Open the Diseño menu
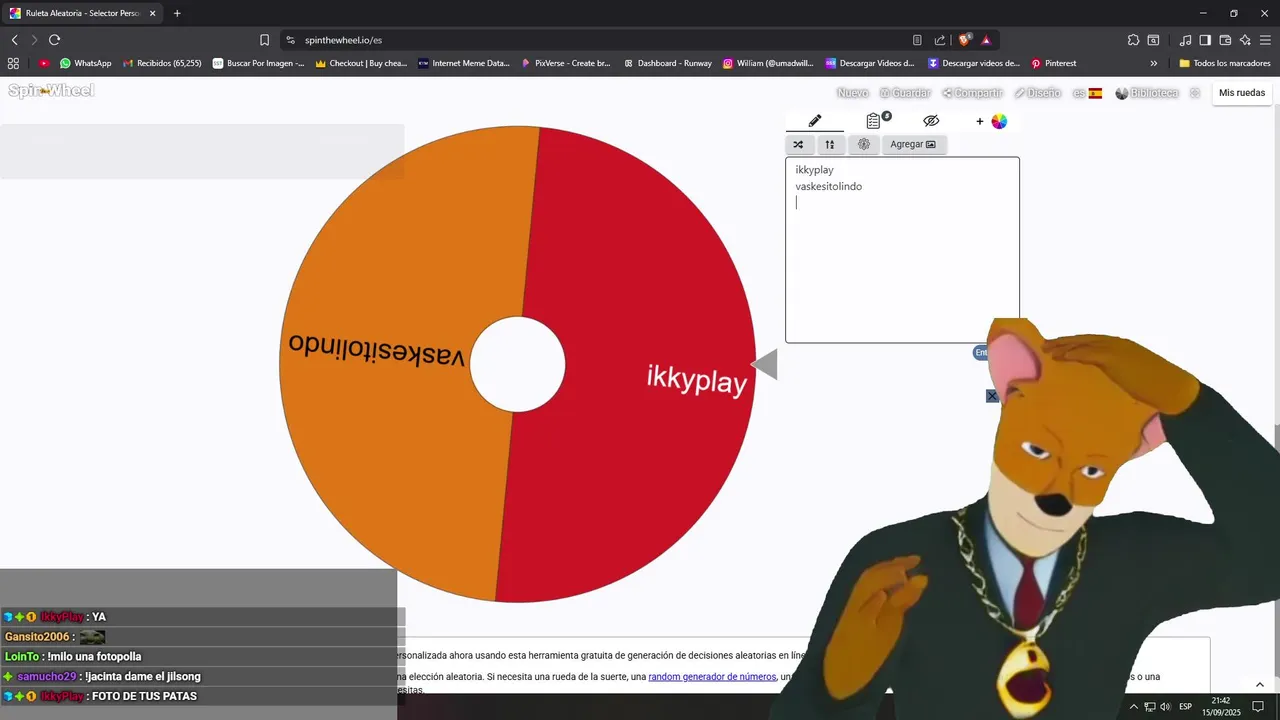Viewport: 1280px width, 720px height. coord(1037,93)
